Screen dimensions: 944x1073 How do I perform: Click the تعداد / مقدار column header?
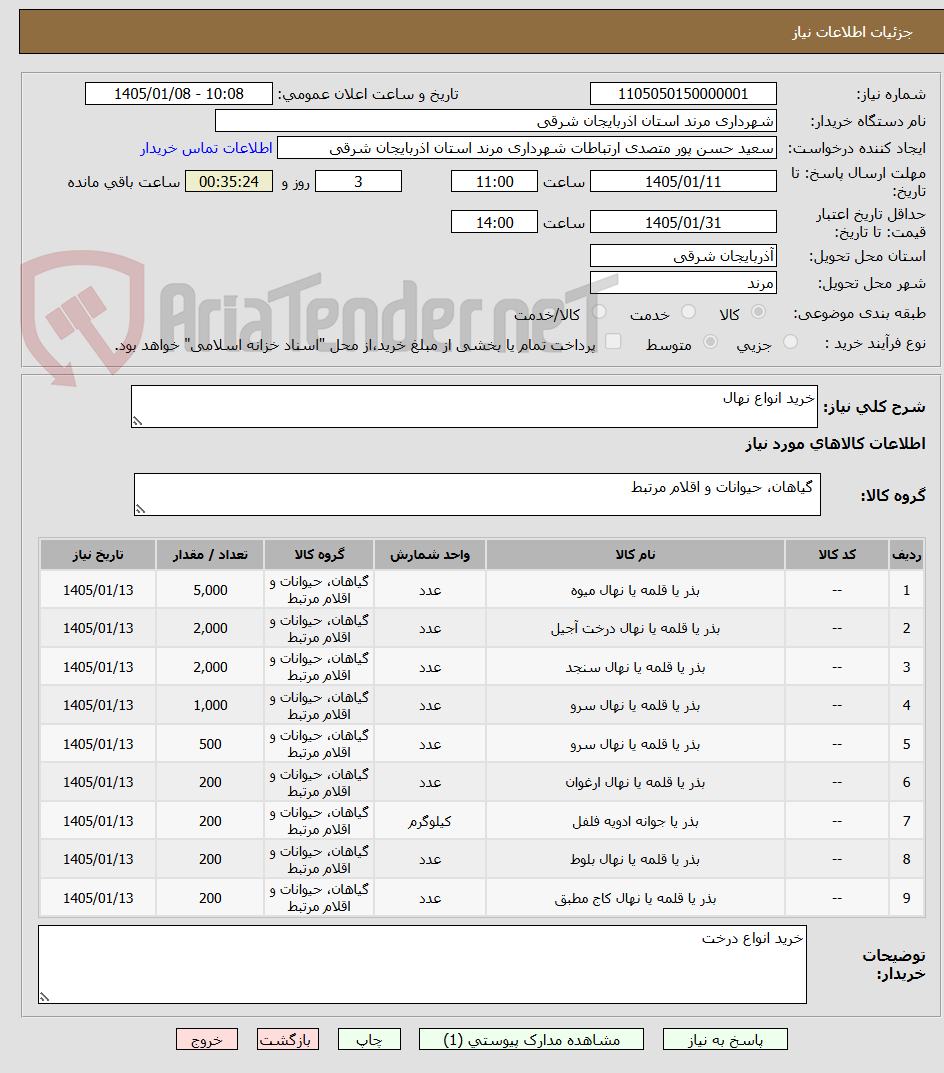210,554
